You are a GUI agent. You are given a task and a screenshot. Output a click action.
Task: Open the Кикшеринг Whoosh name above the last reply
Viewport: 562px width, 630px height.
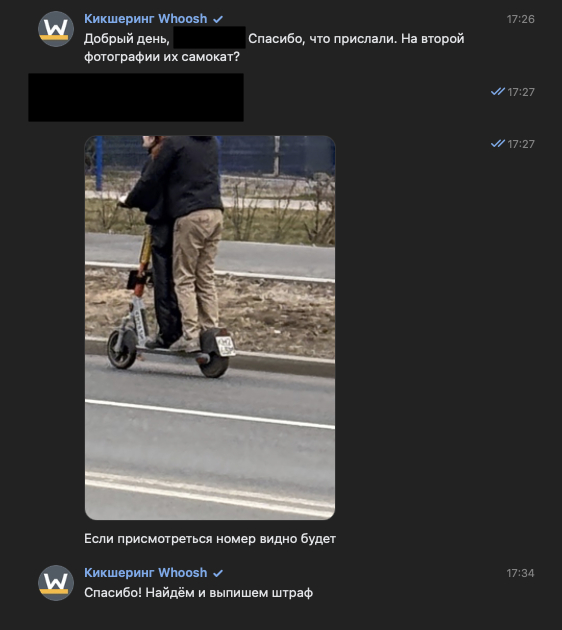click(145, 573)
